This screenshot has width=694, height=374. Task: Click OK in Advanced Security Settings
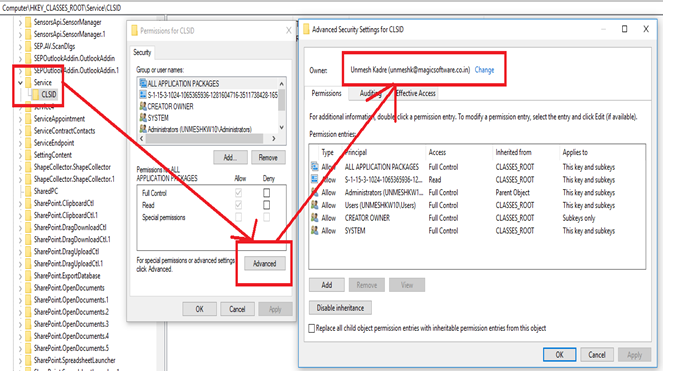pos(559,355)
